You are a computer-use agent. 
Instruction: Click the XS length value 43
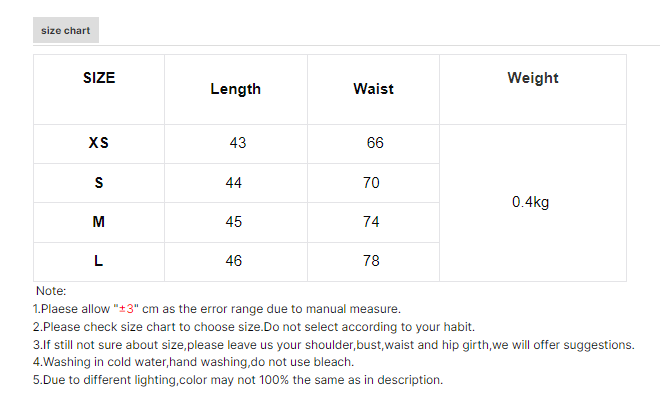pos(237,143)
